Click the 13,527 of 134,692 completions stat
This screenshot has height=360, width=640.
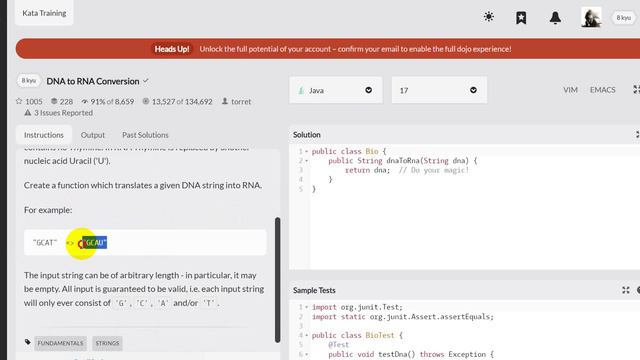[177, 101]
